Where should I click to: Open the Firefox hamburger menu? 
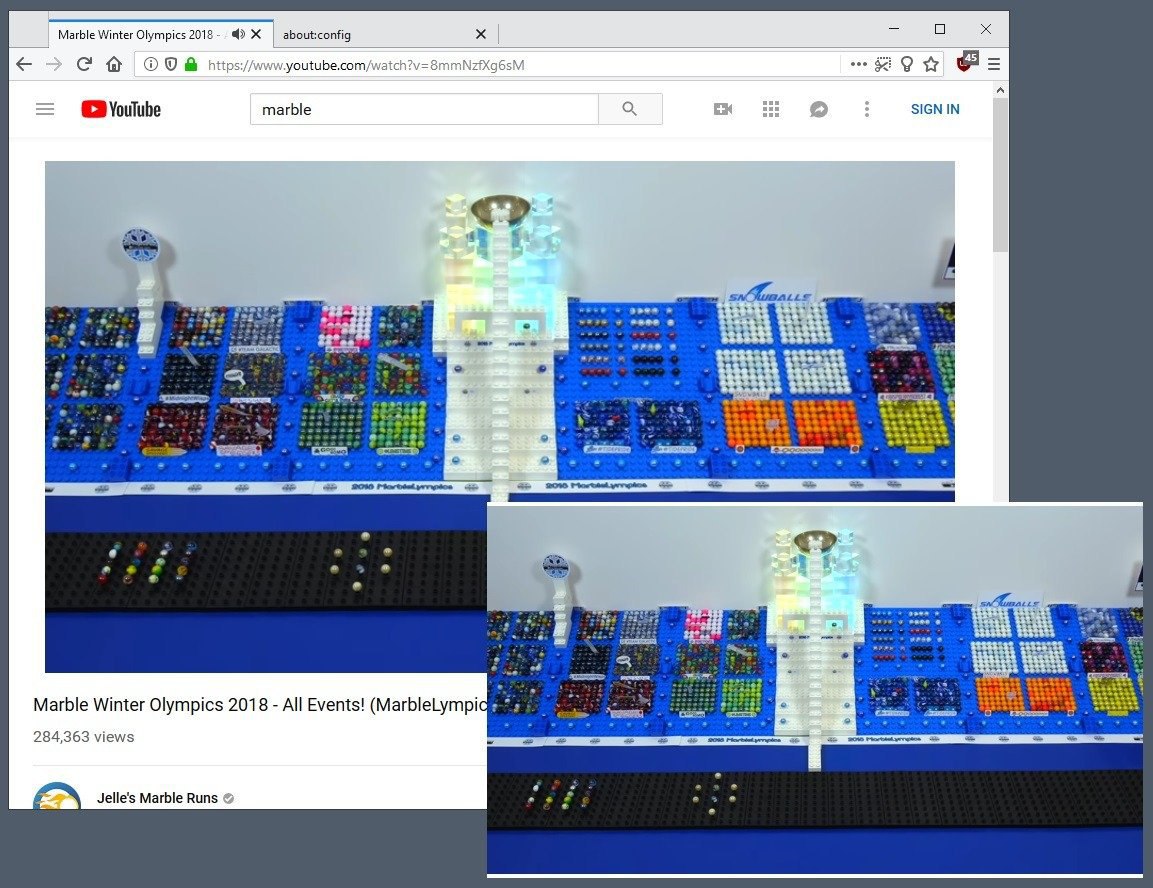coord(993,65)
